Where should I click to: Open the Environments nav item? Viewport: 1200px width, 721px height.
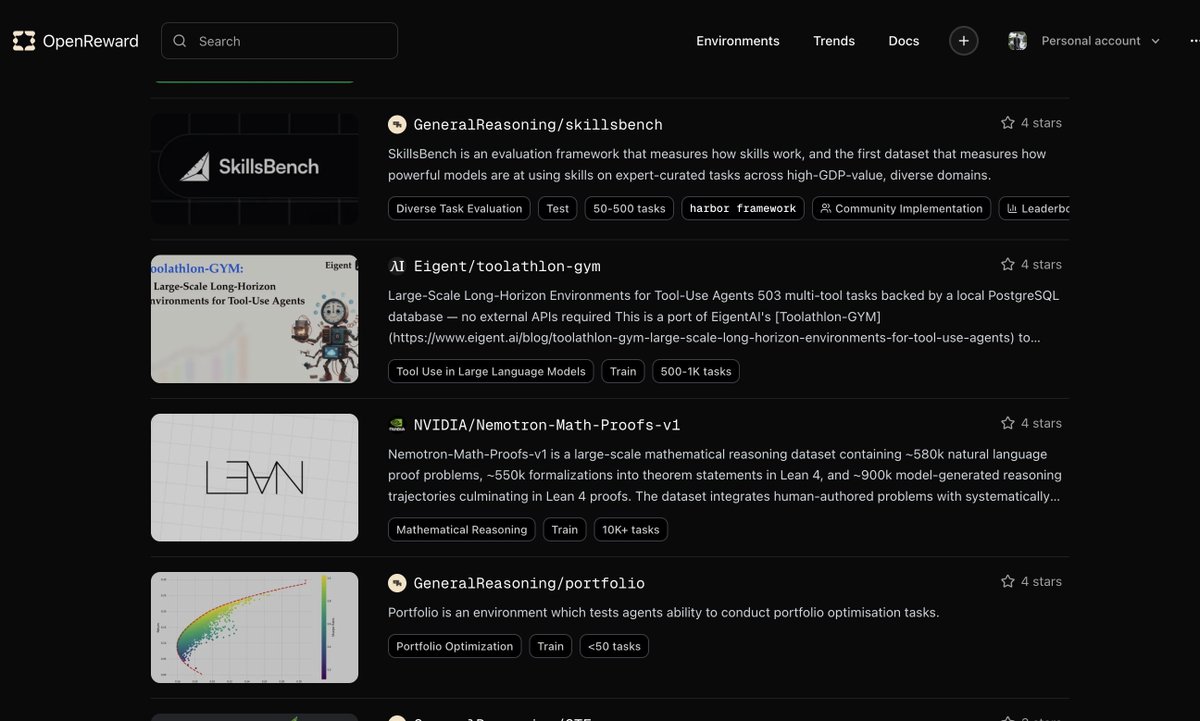(738, 41)
